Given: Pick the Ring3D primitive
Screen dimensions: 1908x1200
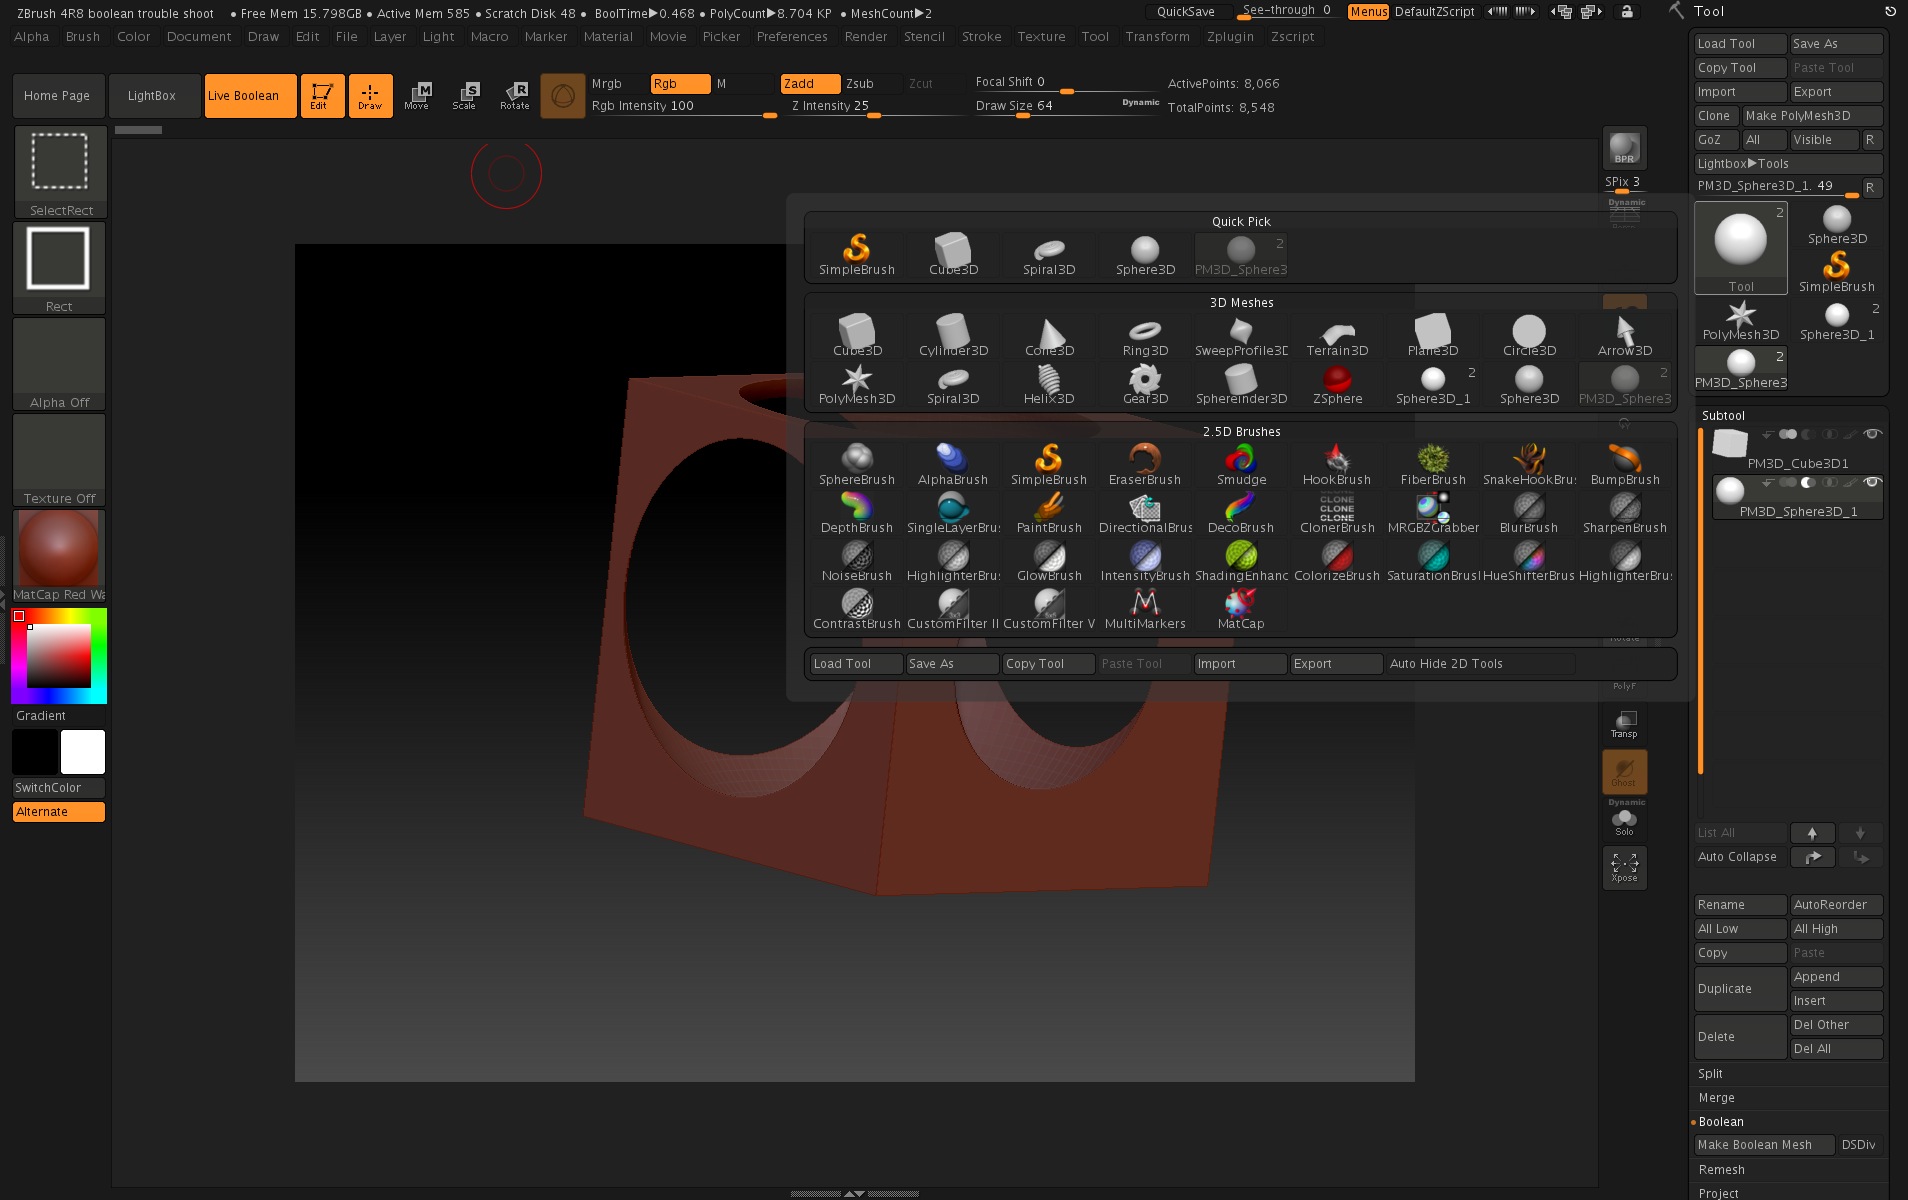Looking at the screenshot, I should tap(1145, 336).
